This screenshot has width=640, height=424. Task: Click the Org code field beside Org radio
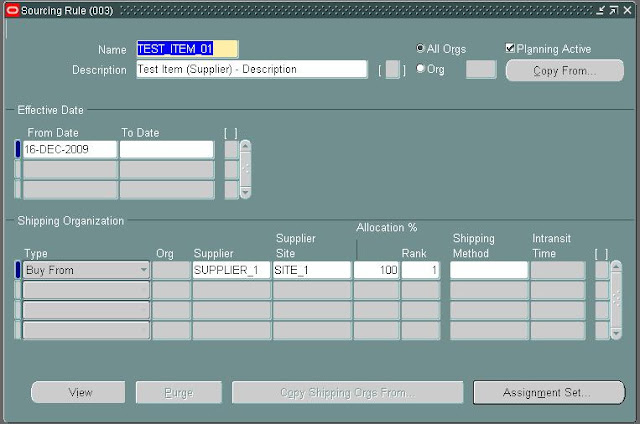tap(481, 69)
